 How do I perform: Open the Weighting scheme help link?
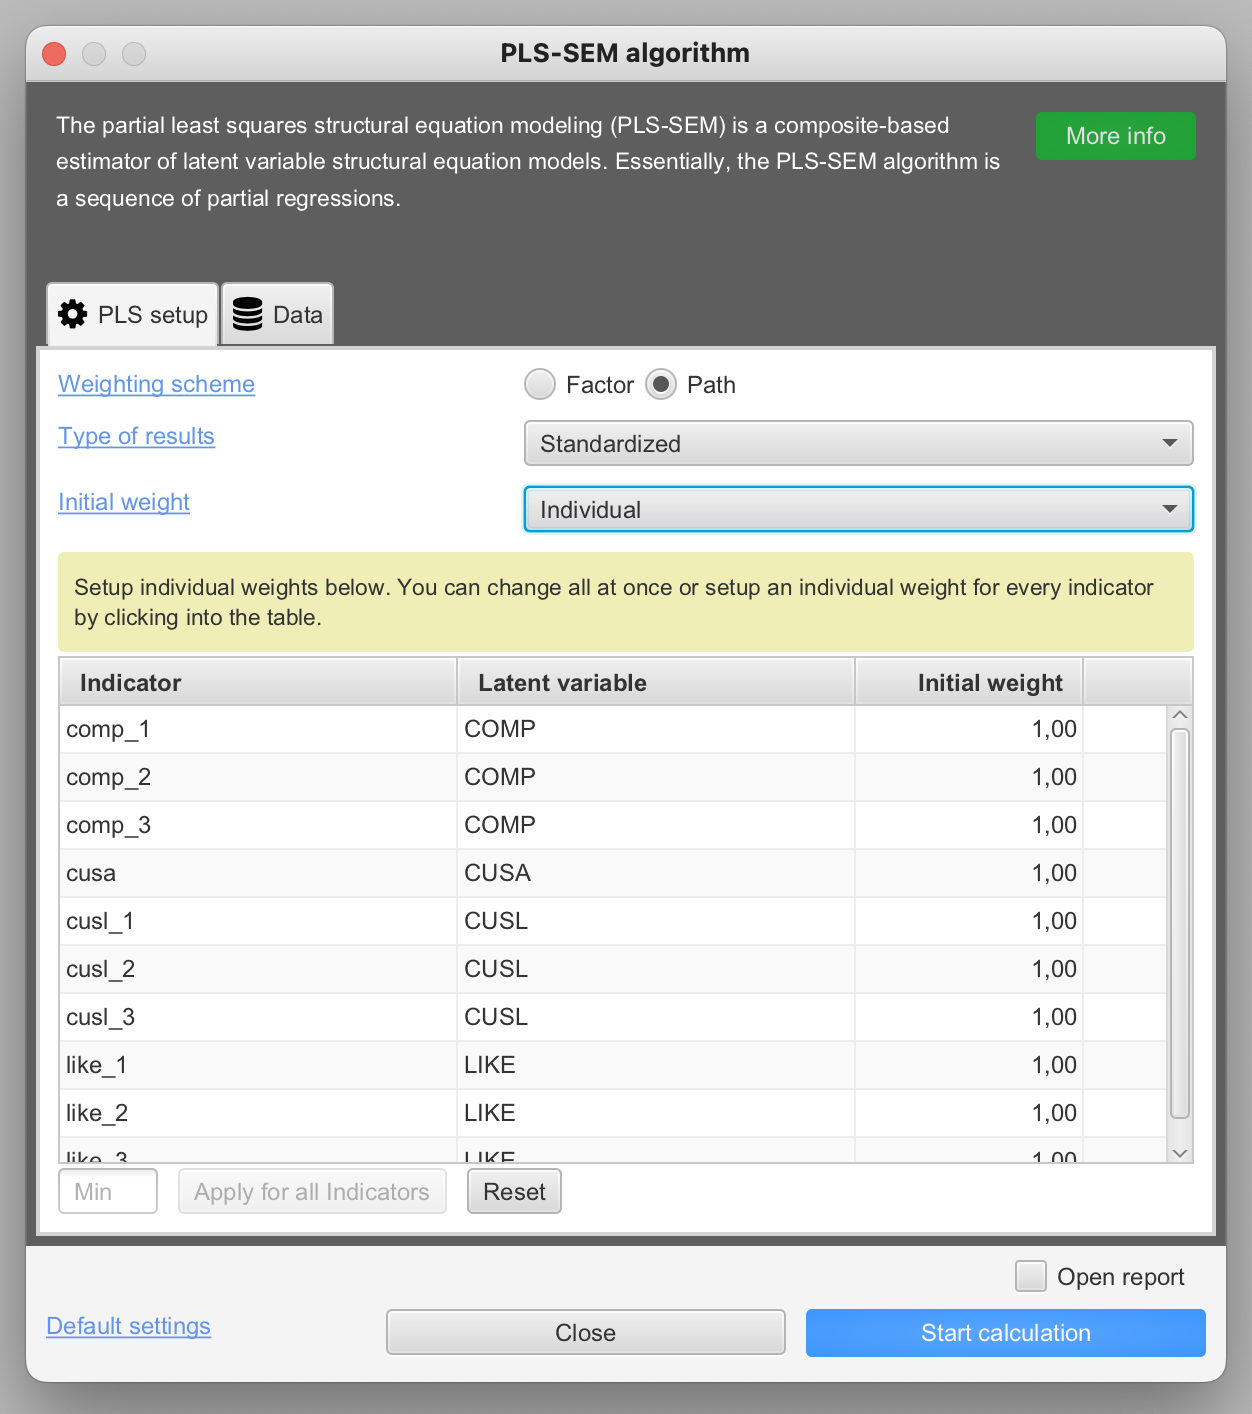tap(156, 384)
